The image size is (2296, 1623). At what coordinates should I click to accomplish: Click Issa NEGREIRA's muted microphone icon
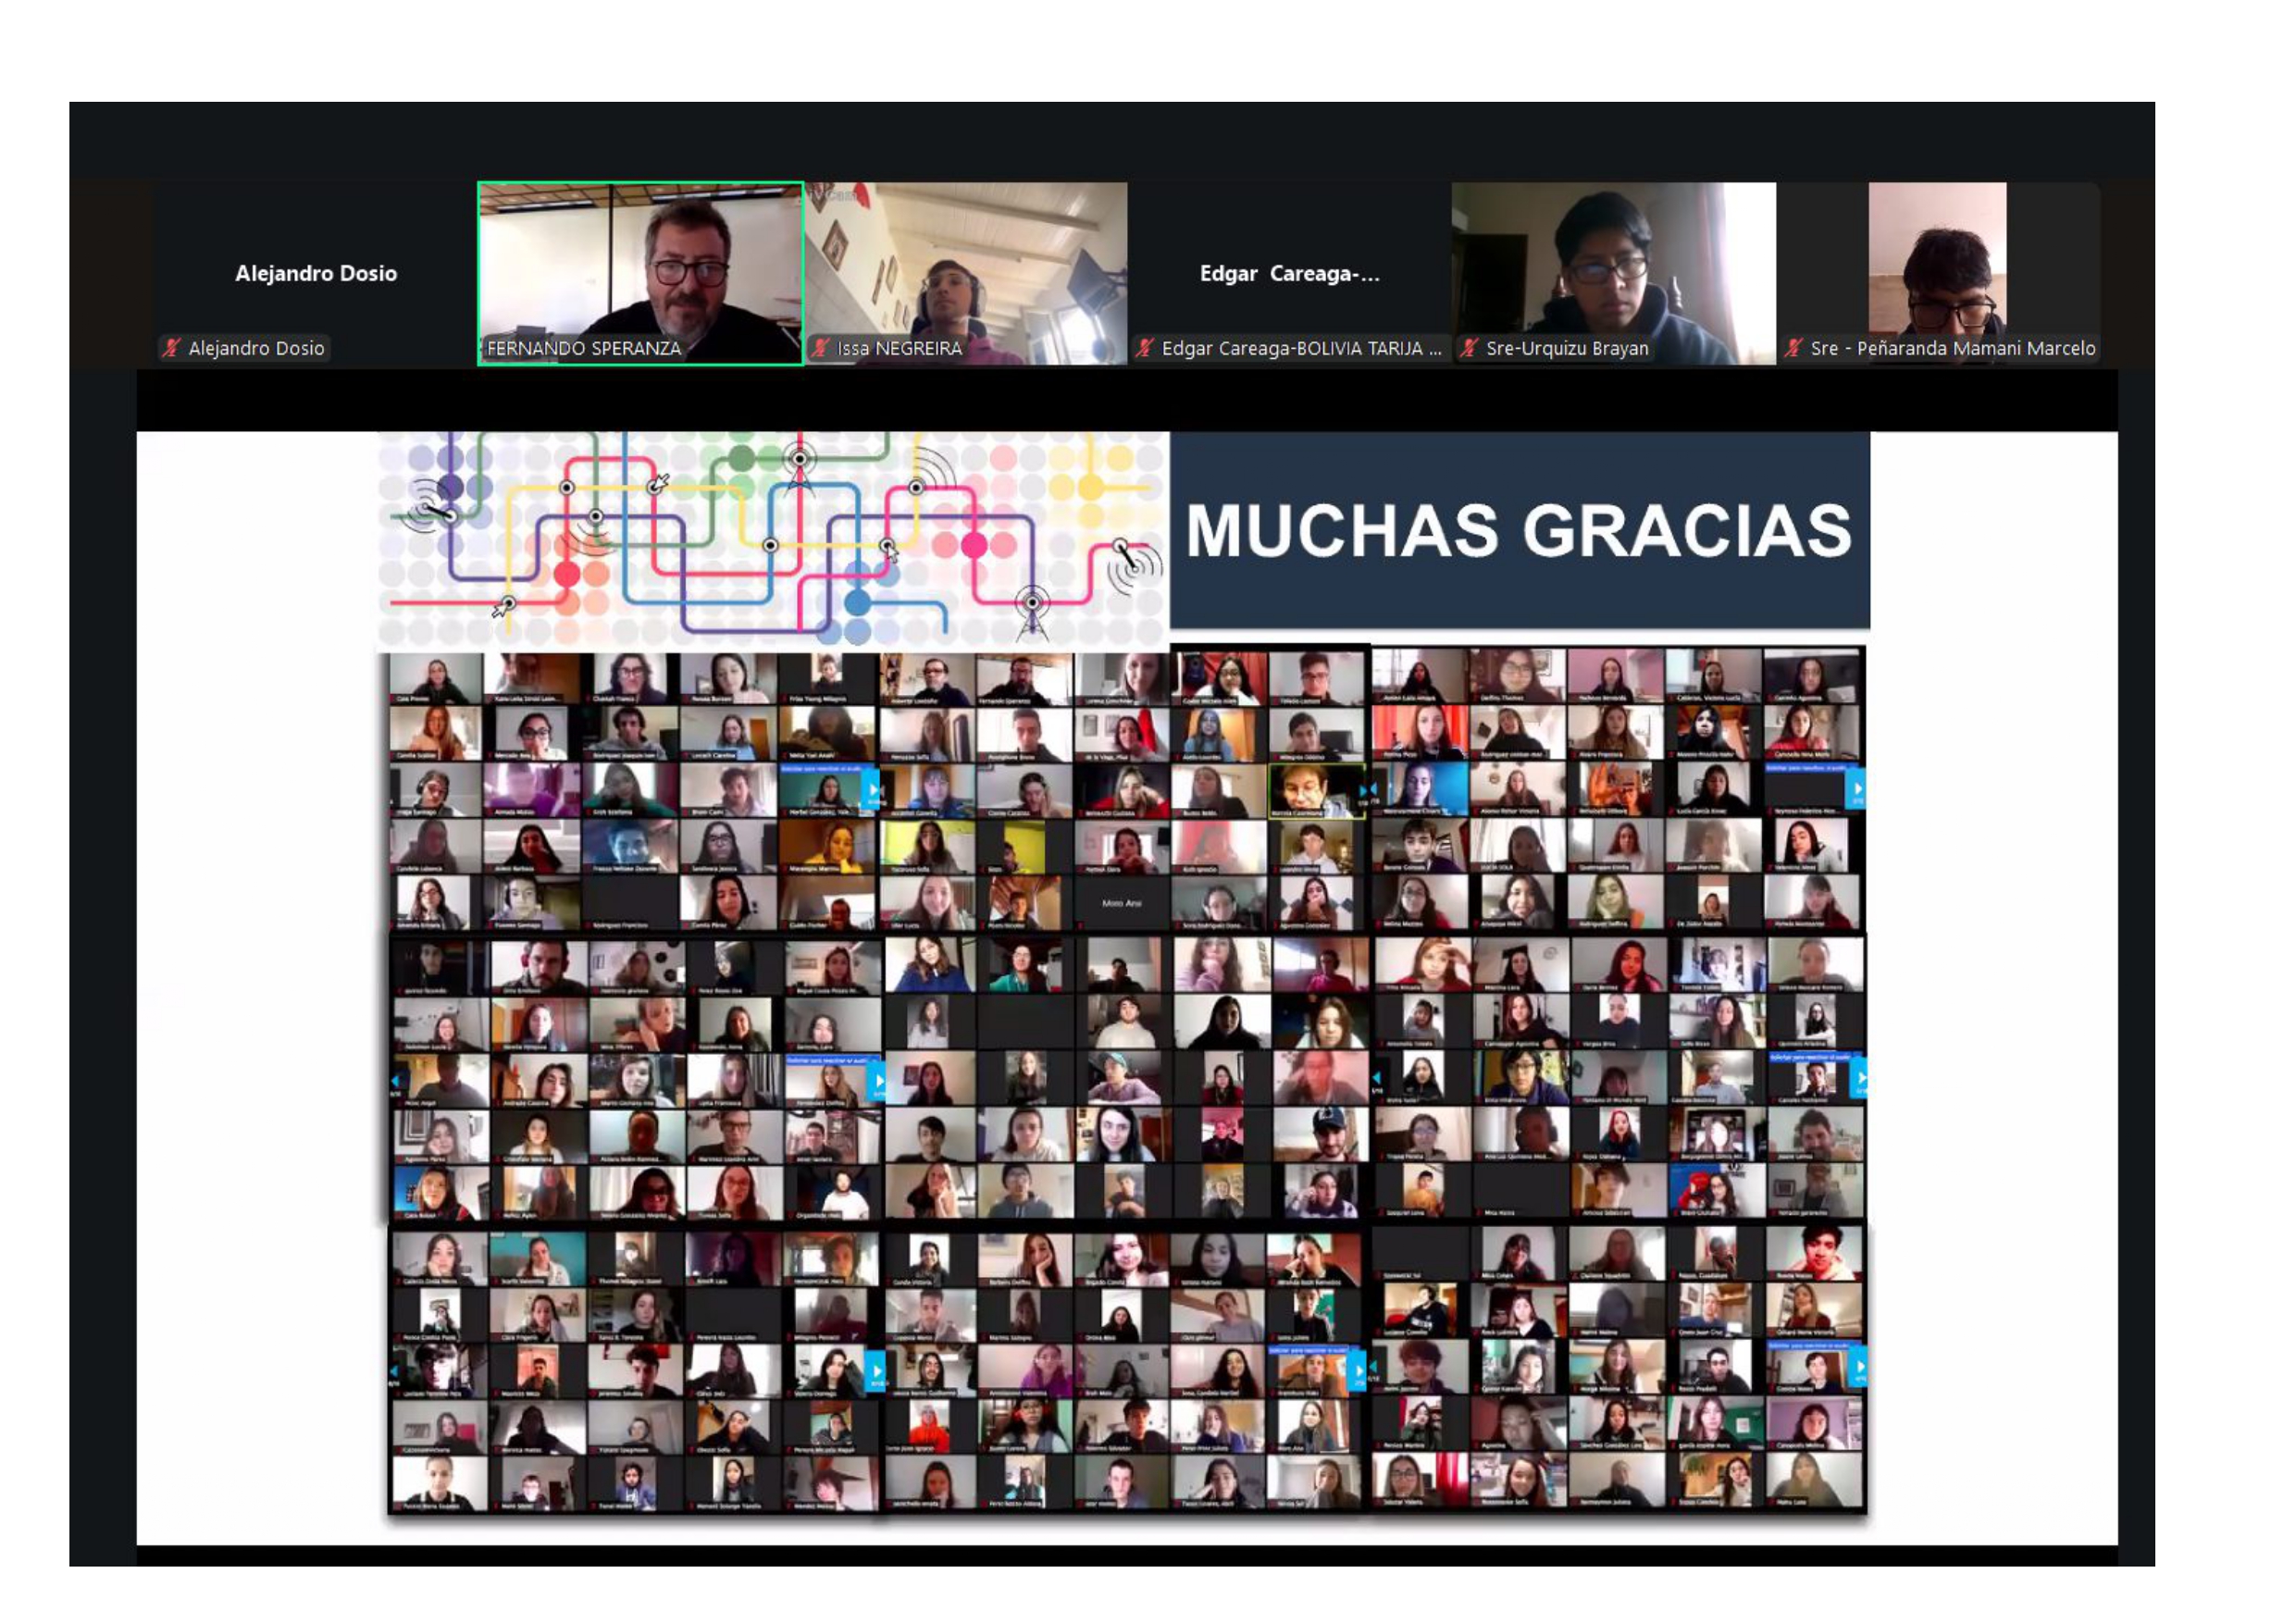pyautogui.click(x=821, y=348)
